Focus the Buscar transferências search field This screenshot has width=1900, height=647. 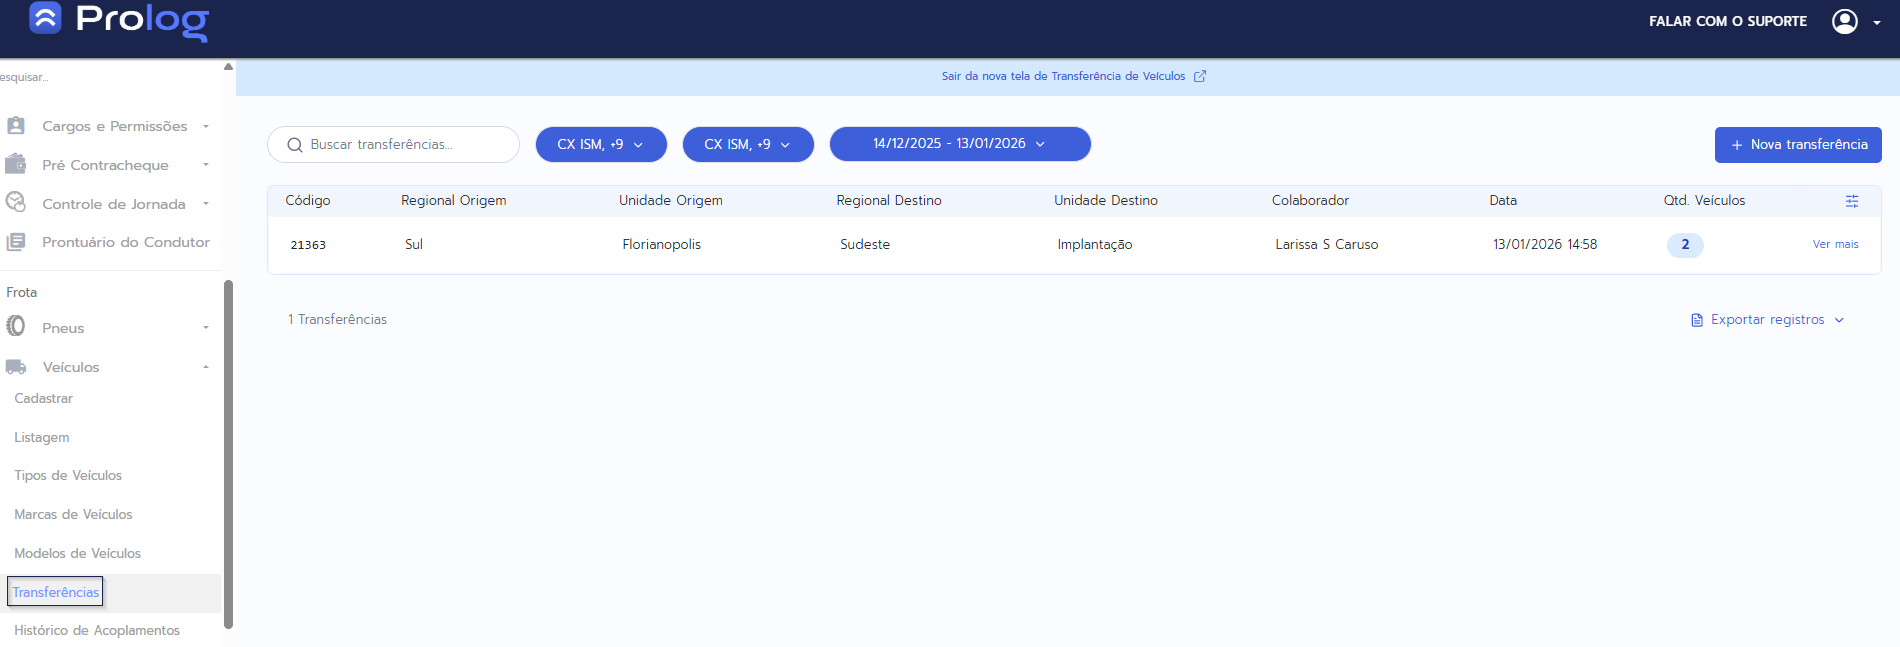pos(405,144)
